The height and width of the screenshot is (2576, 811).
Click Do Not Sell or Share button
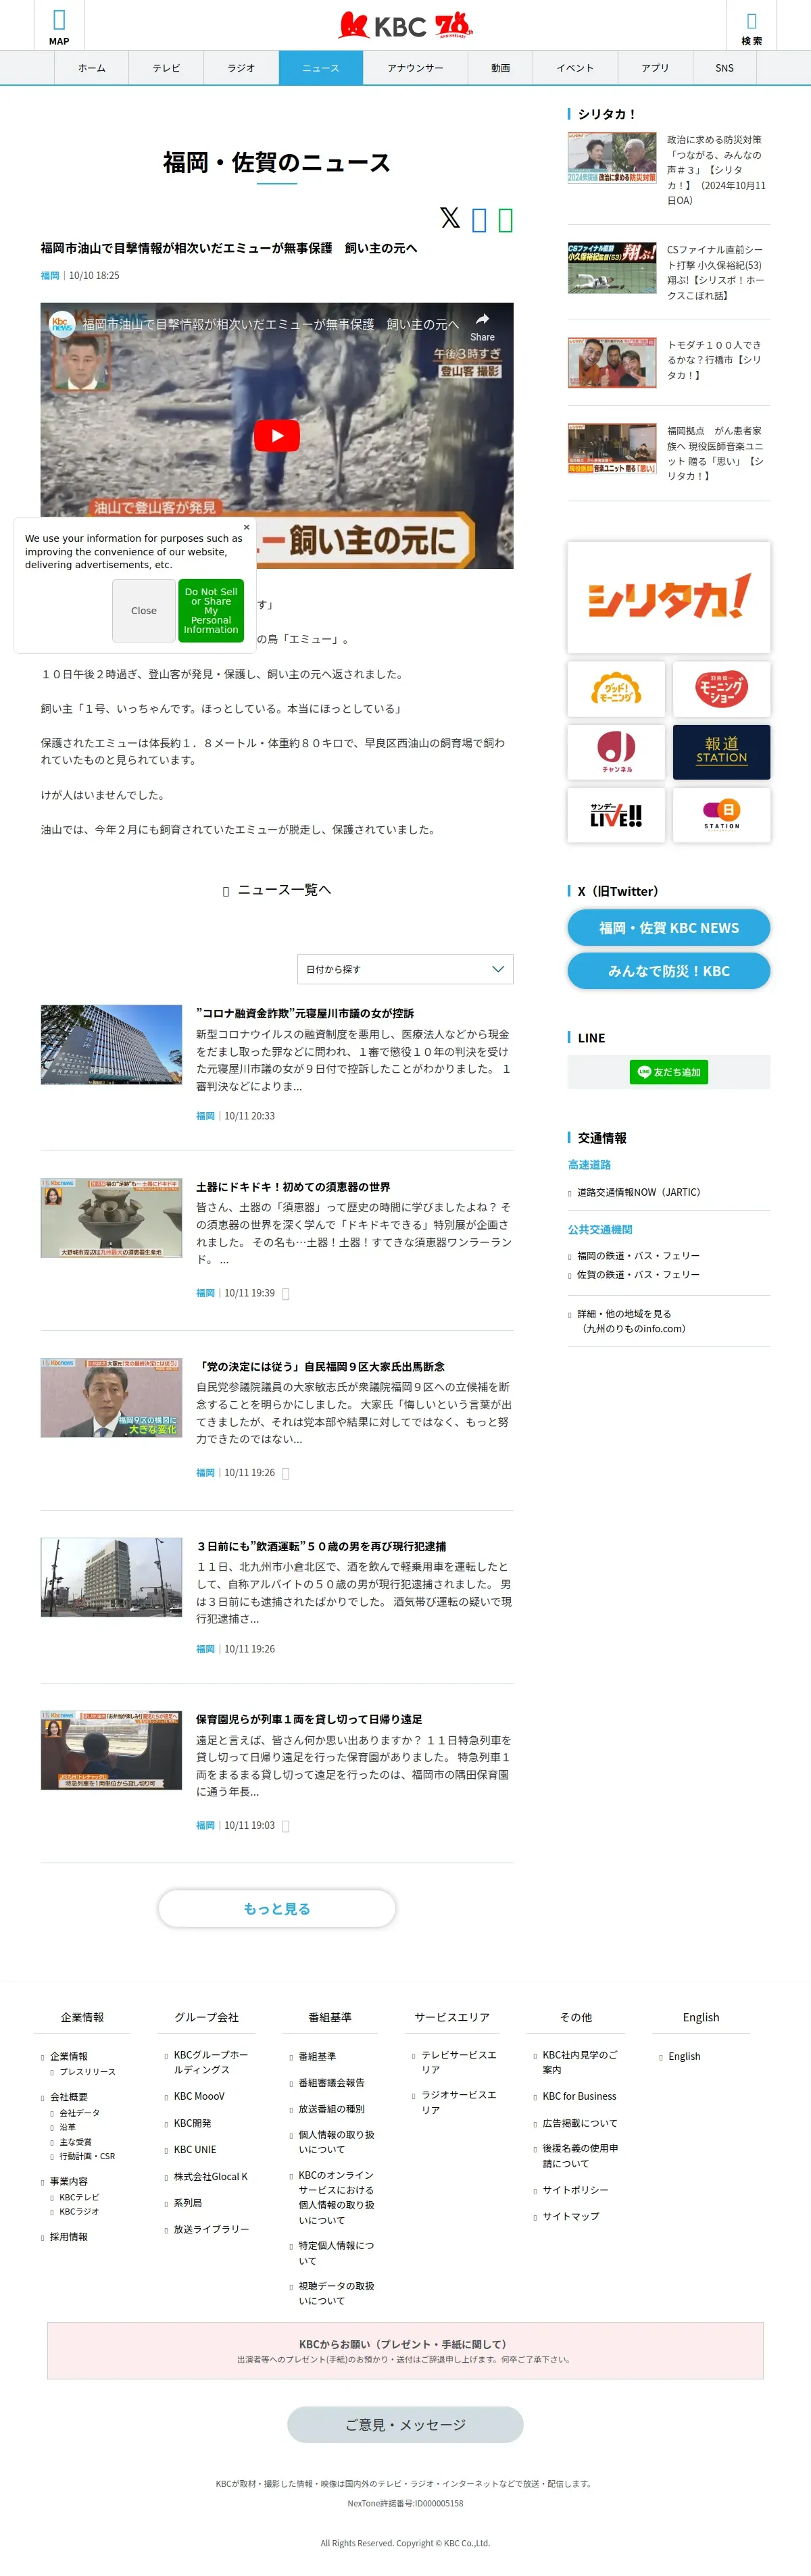(x=211, y=610)
